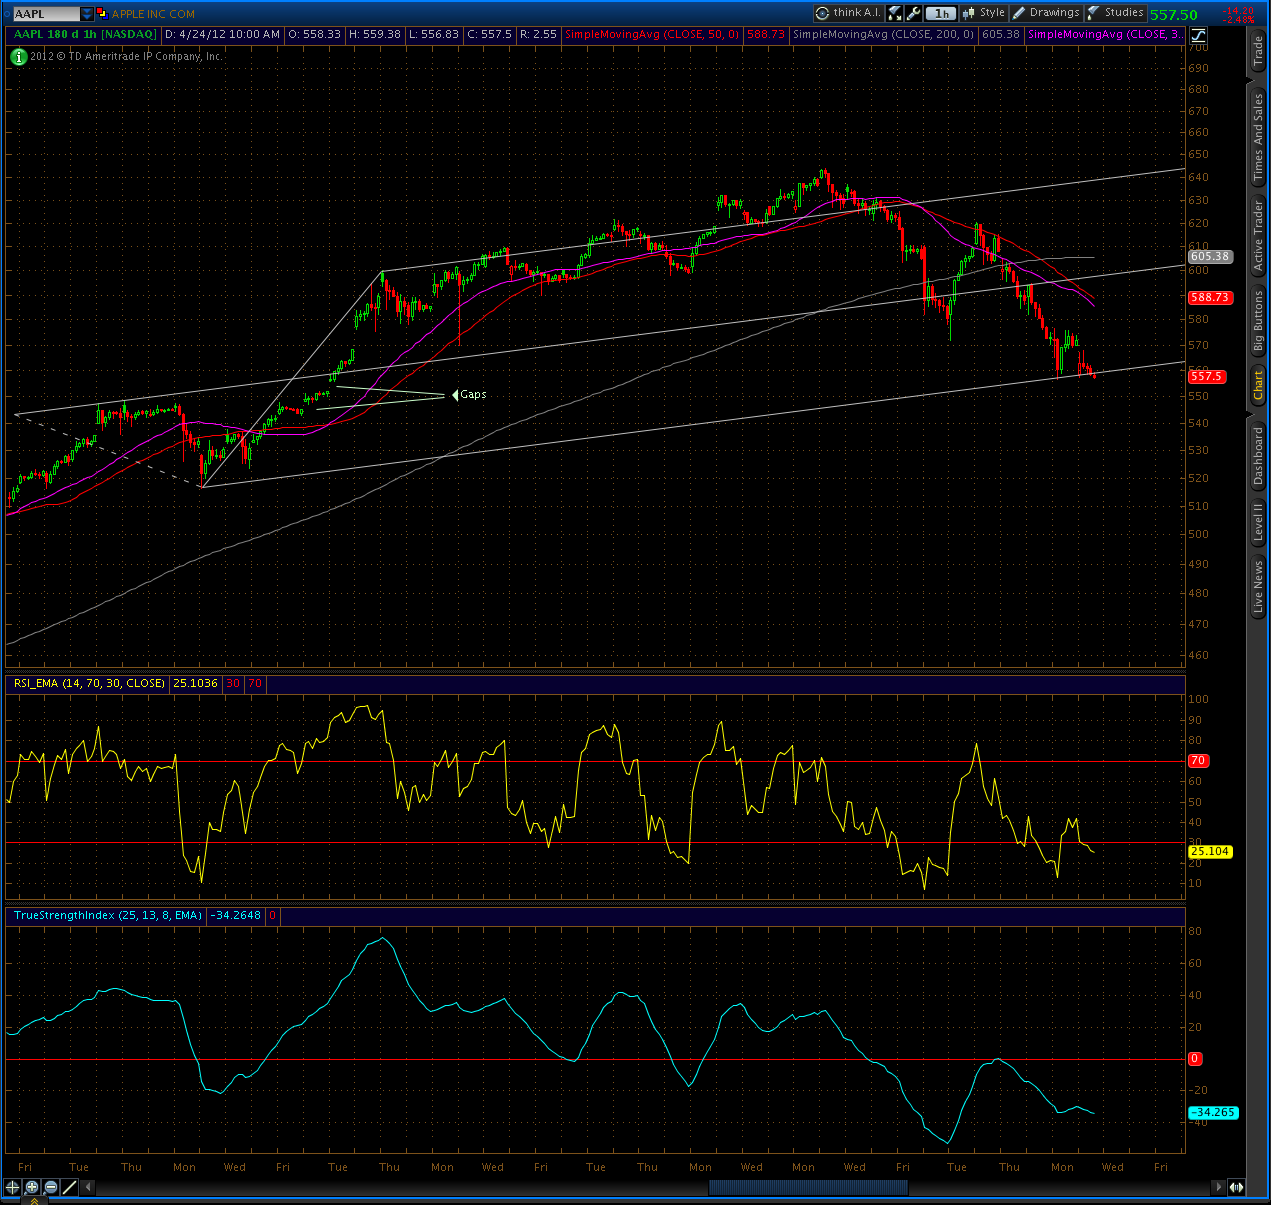Viewport: 1271px width, 1205px height.
Task: Click the L: 556.83 low value
Action: click(x=433, y=34)
